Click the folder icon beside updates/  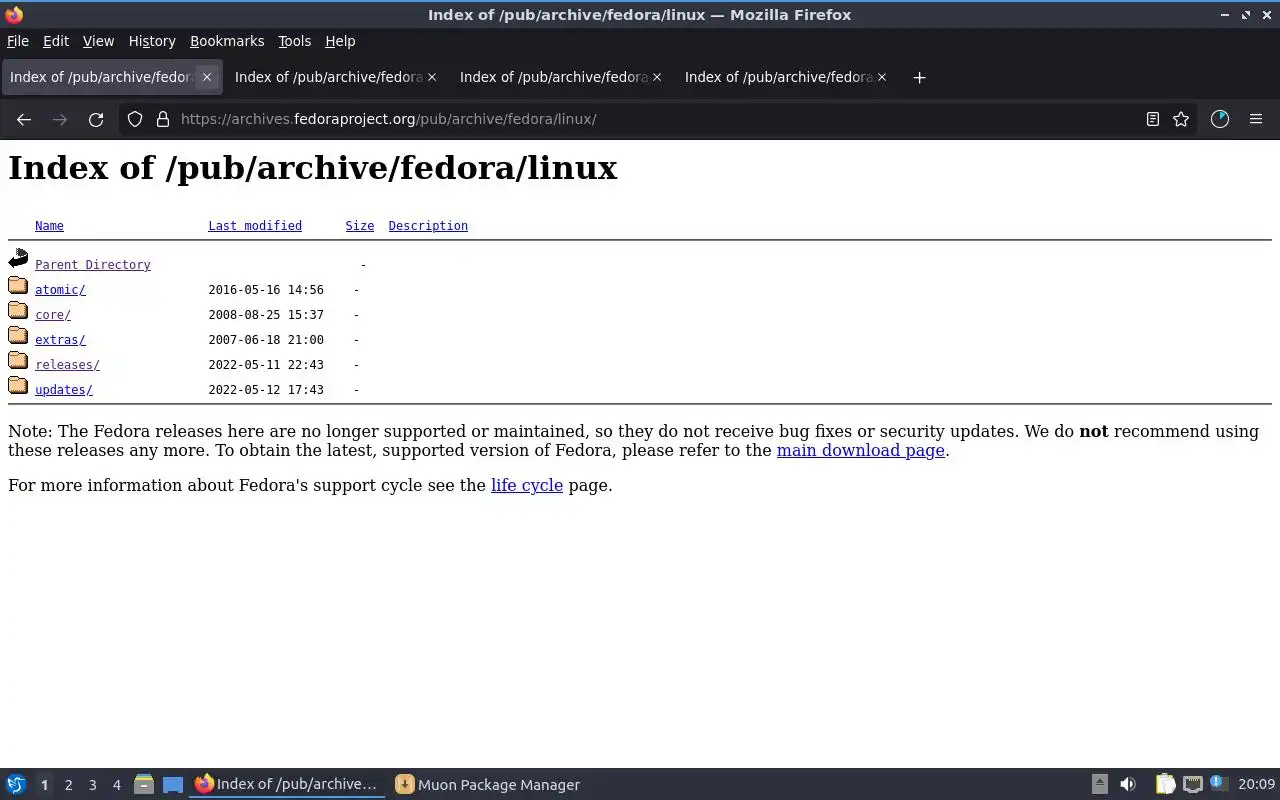coord(18,386)
